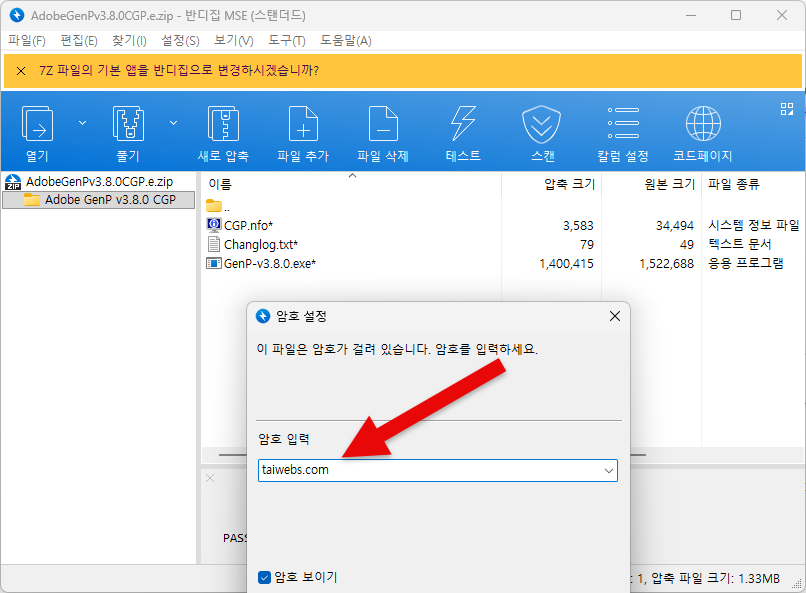The height and width of the screenshot is (593, 806).
Task: Open the 찾기(I) menu
Action: tap(129, 41)
